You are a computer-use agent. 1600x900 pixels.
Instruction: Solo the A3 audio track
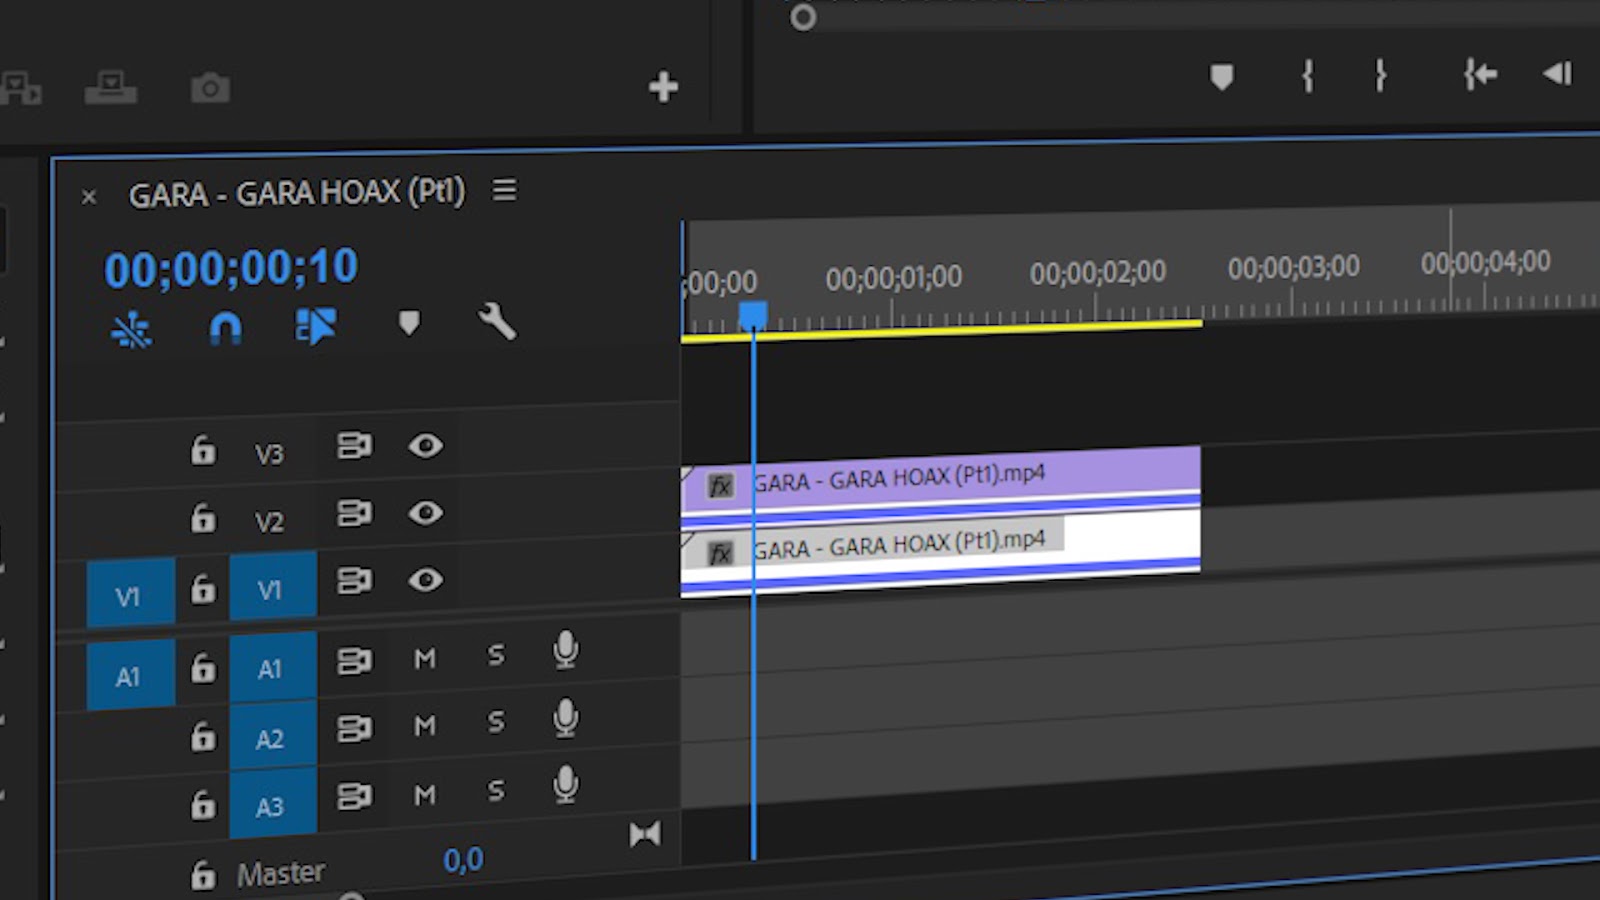[495, 789]
